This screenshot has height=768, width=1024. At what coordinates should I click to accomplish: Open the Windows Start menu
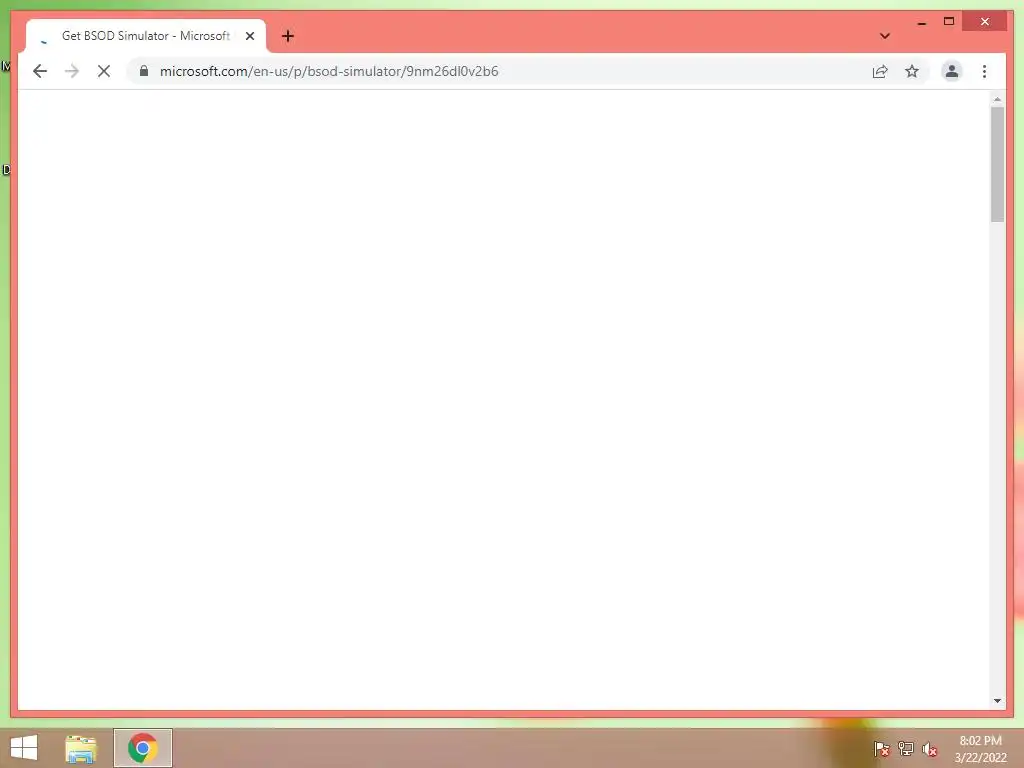point(24,748)
